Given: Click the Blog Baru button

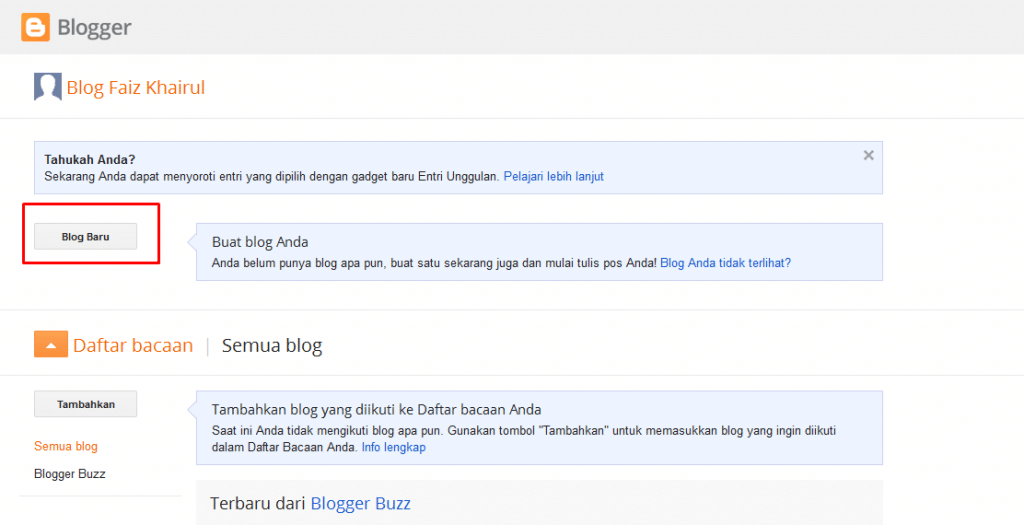Looking at the screenshot, I should click(86, 236).
